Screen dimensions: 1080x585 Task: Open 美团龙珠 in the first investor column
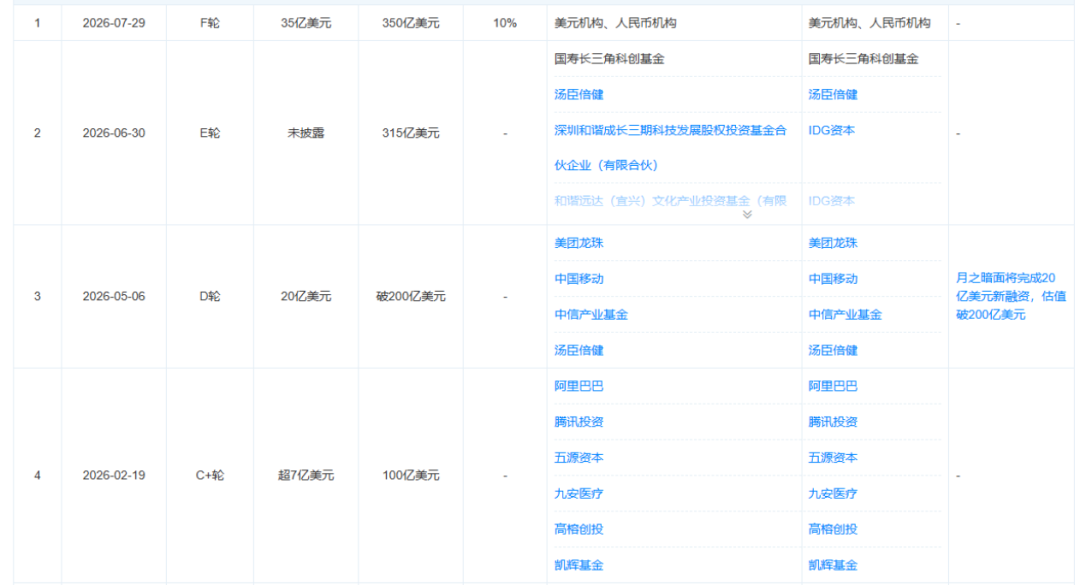(579, 243)
